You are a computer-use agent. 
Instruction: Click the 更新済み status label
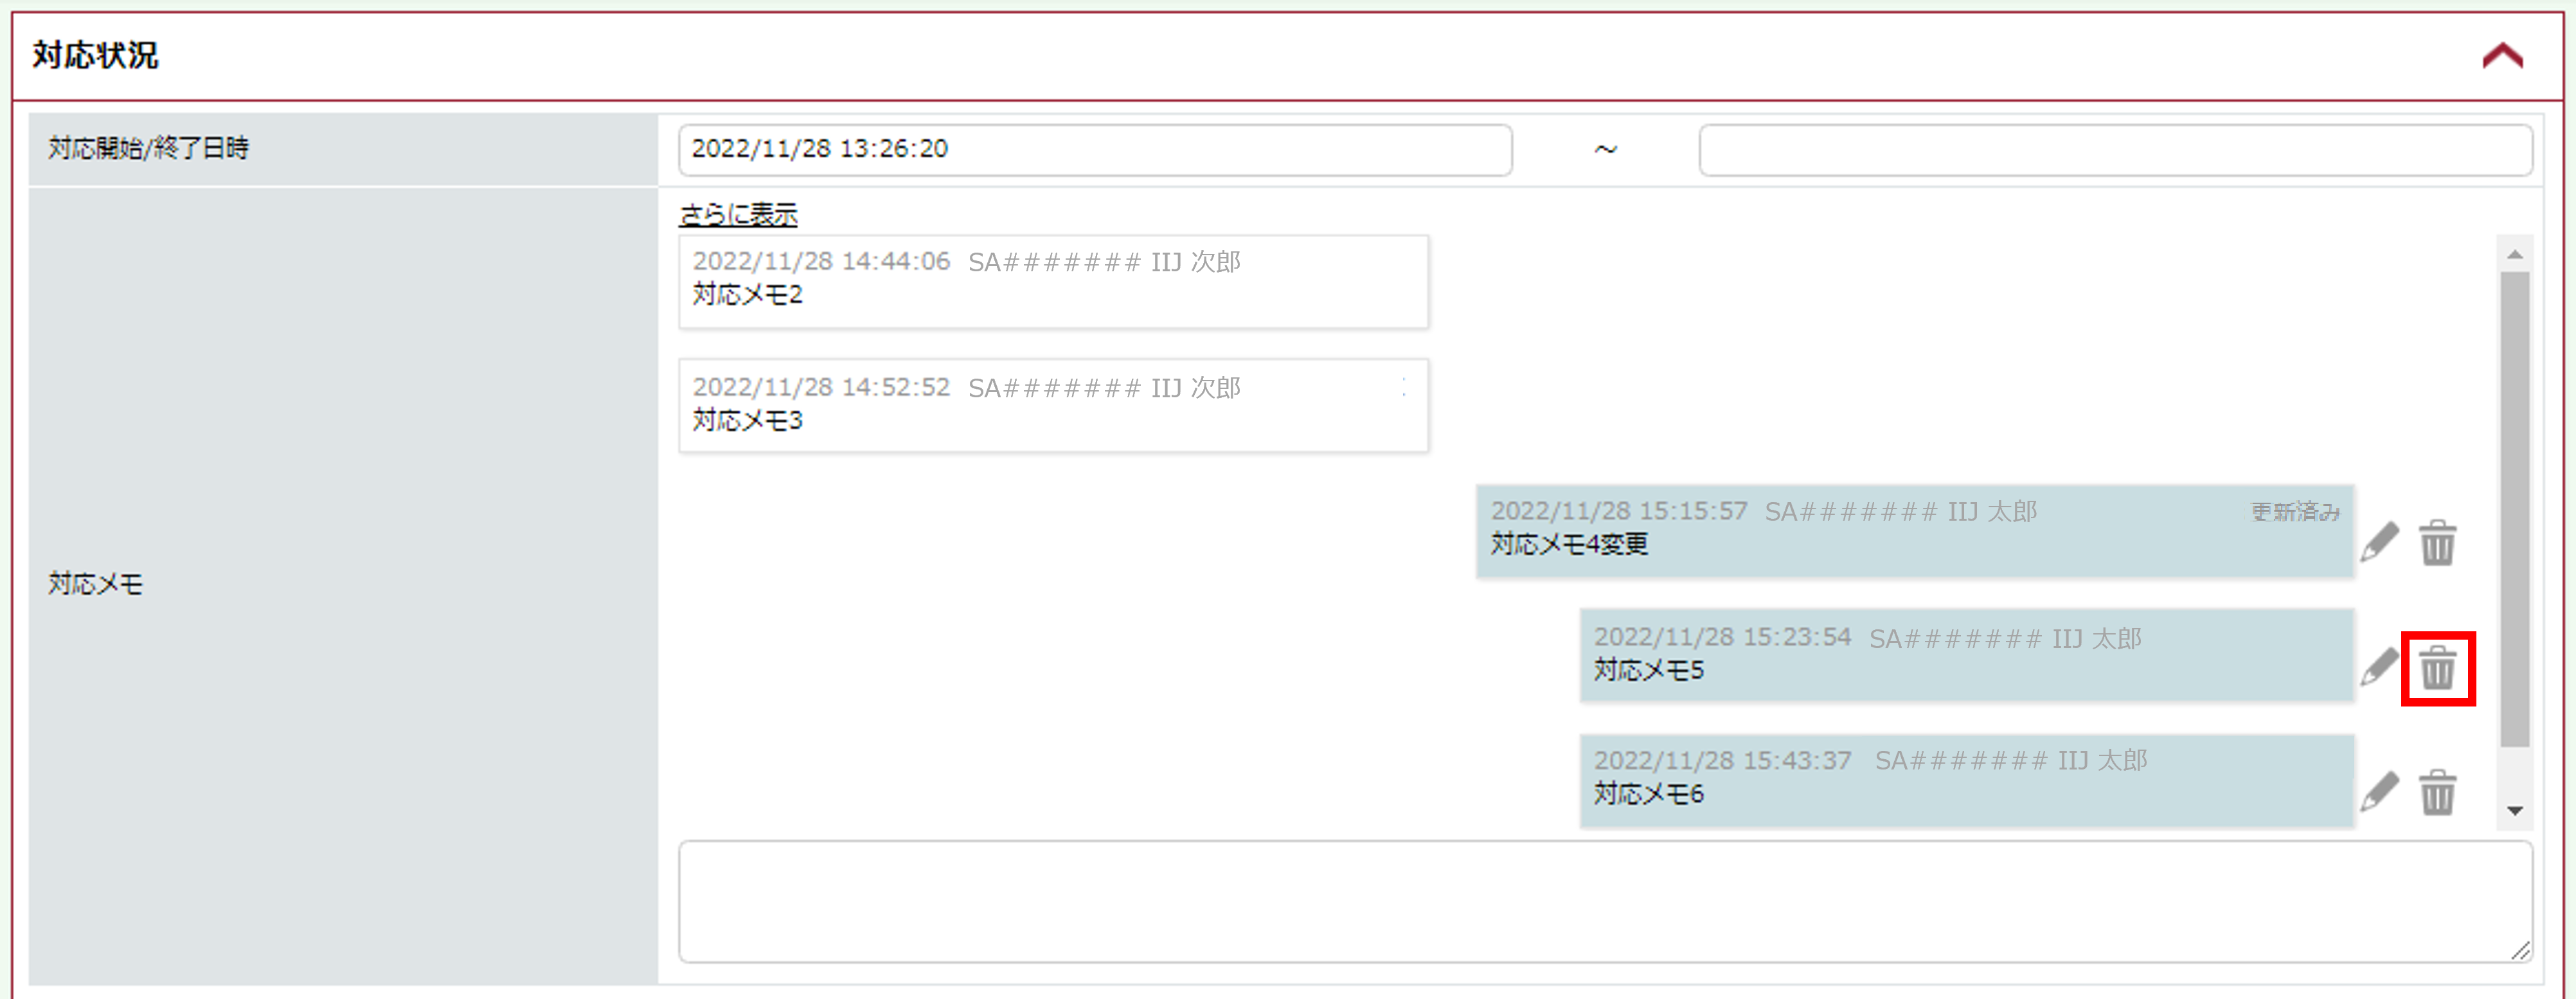coord(2295,512)
